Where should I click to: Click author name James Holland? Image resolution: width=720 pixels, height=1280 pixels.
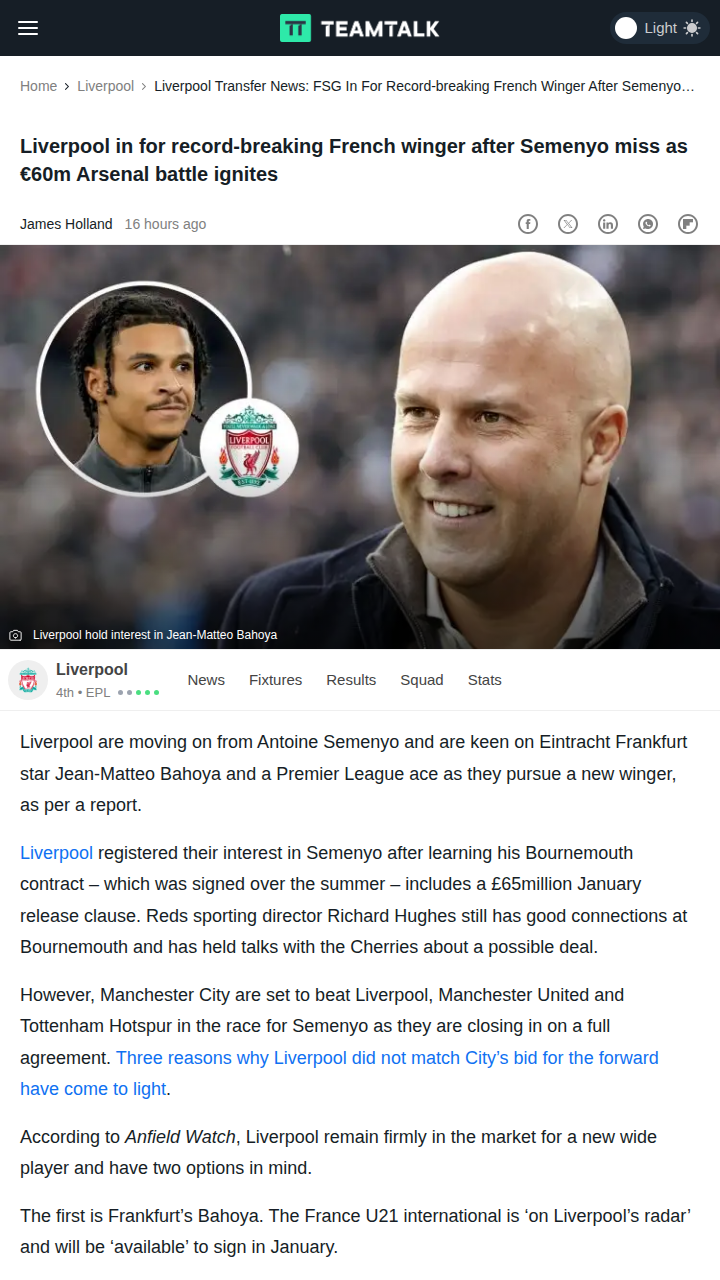click(66, 224)
